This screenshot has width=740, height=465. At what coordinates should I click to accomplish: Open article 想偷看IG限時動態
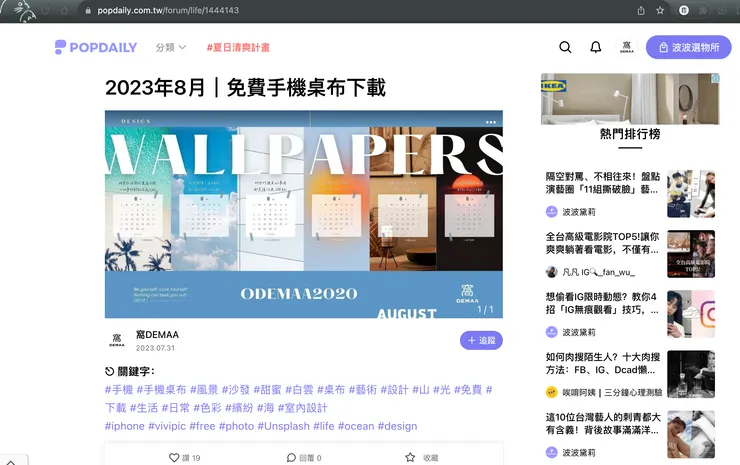(603, 303)
